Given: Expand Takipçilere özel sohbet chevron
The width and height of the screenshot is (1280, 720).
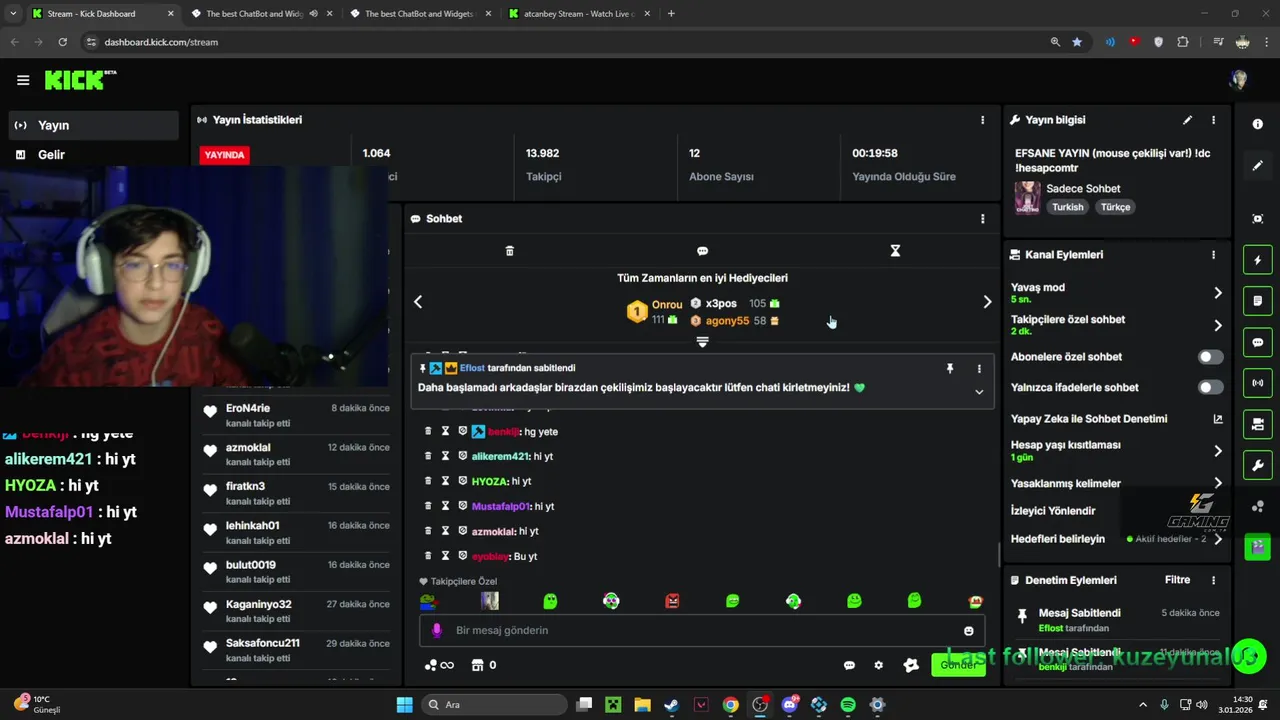Looking at the screenshot, I should point(1217,325).
